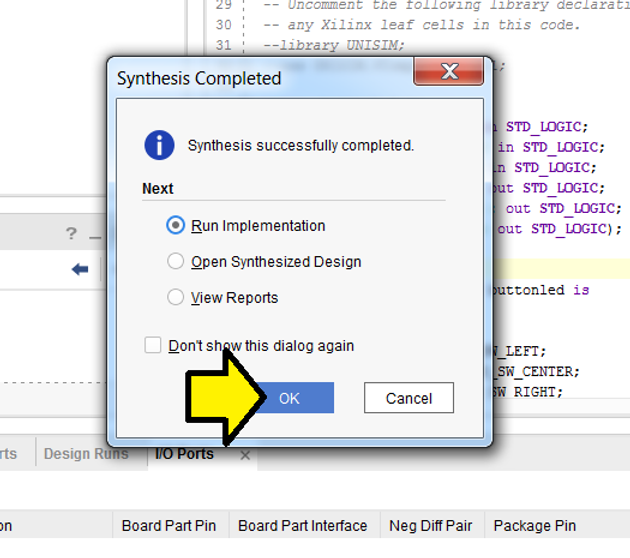Select the View Reports radio option
Image resolution: width=630 pixels, height=558 pixels.
[x=176, y=298]
